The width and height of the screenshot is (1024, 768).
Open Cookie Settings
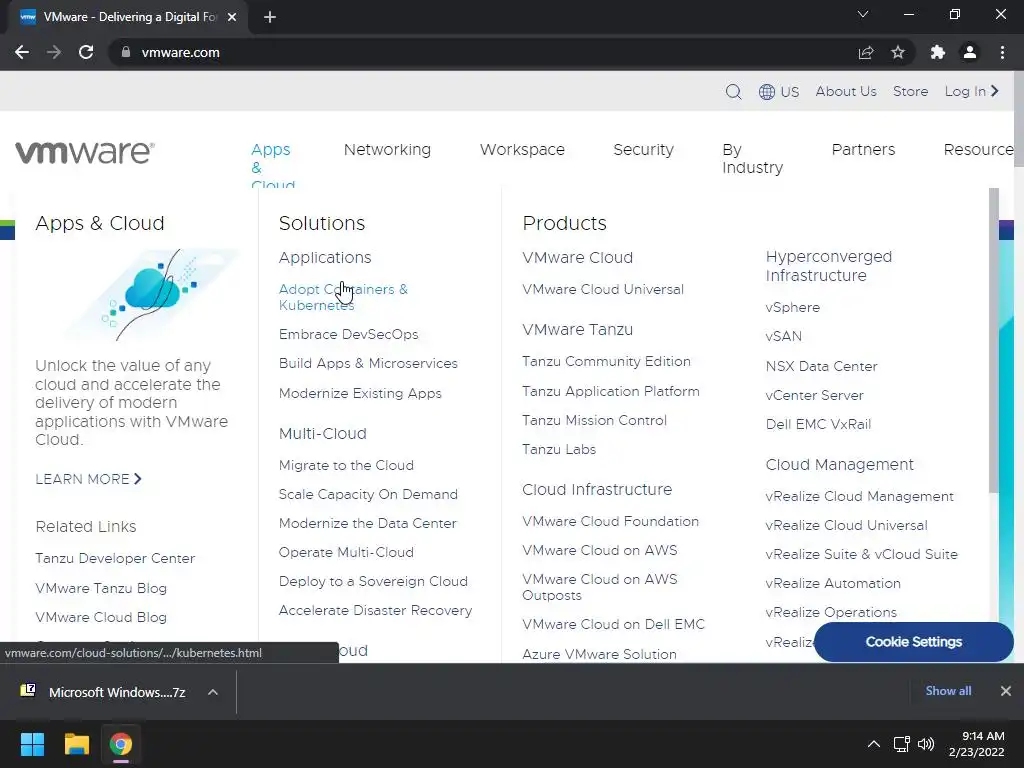click(914, 642)
